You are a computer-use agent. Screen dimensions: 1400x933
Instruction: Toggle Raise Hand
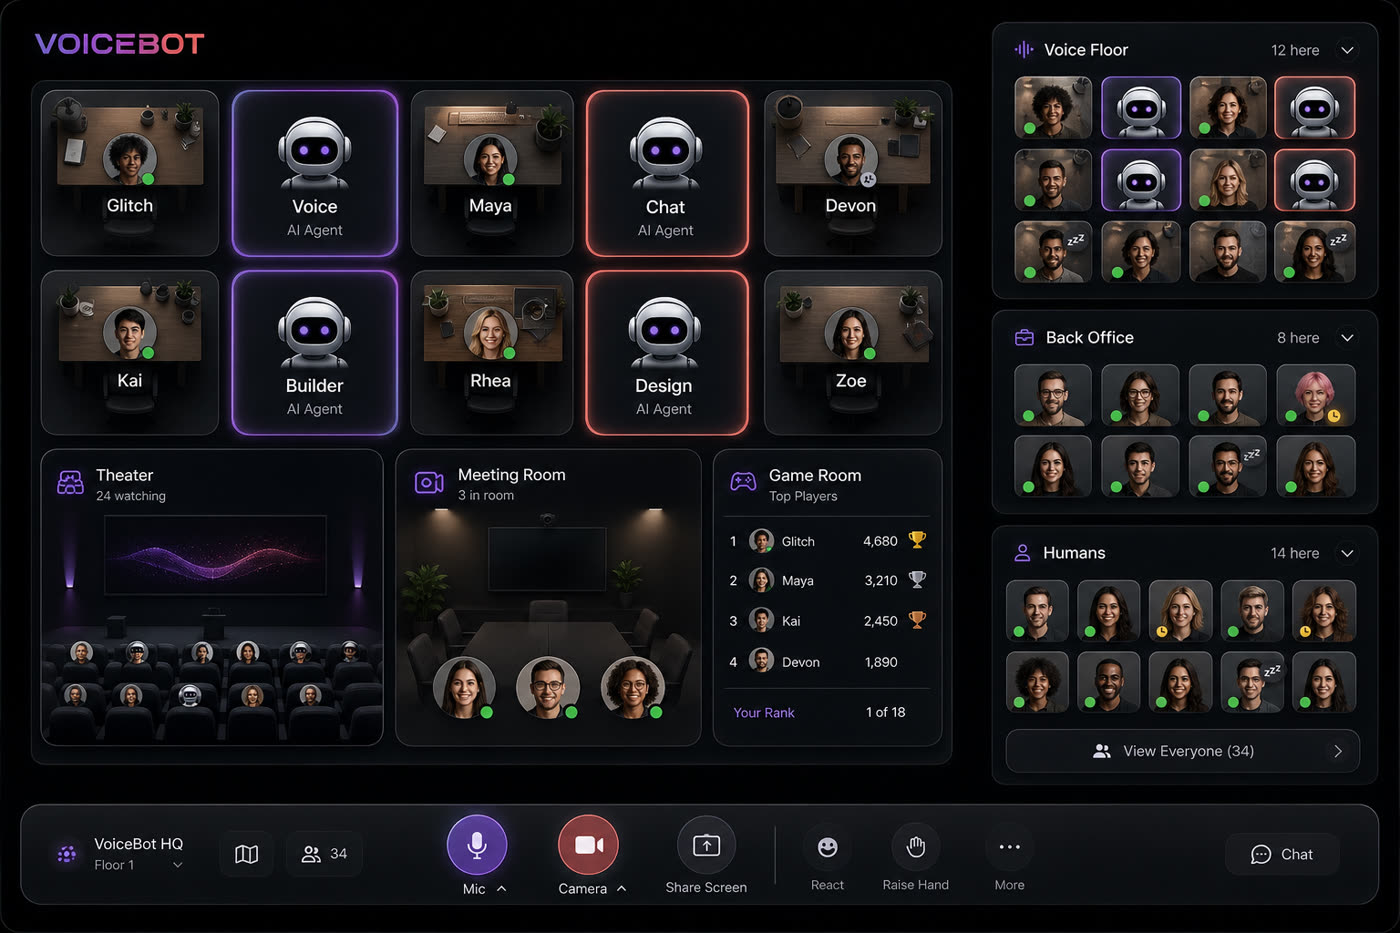click(x=915, y=847)
